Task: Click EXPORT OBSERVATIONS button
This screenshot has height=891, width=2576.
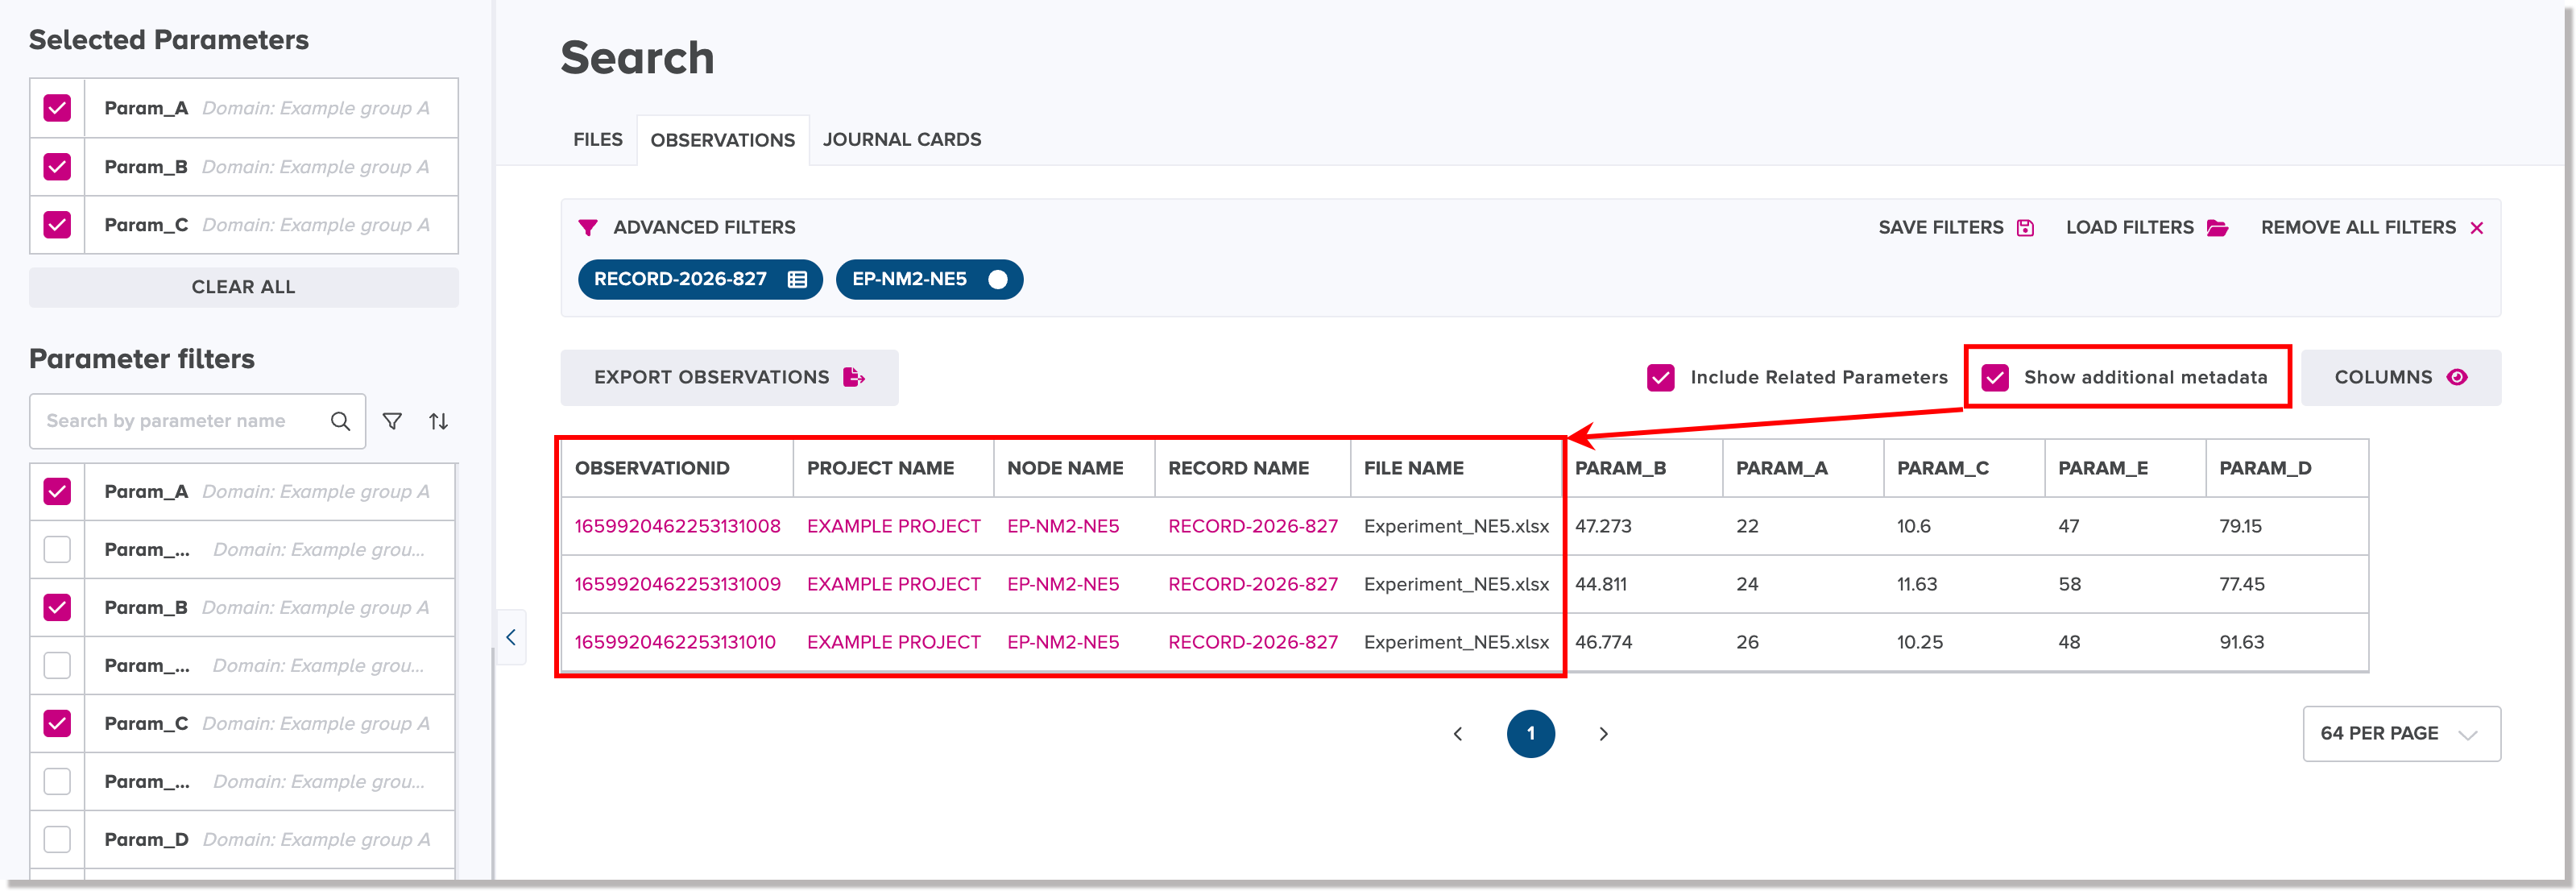Action: click(729, 377)
